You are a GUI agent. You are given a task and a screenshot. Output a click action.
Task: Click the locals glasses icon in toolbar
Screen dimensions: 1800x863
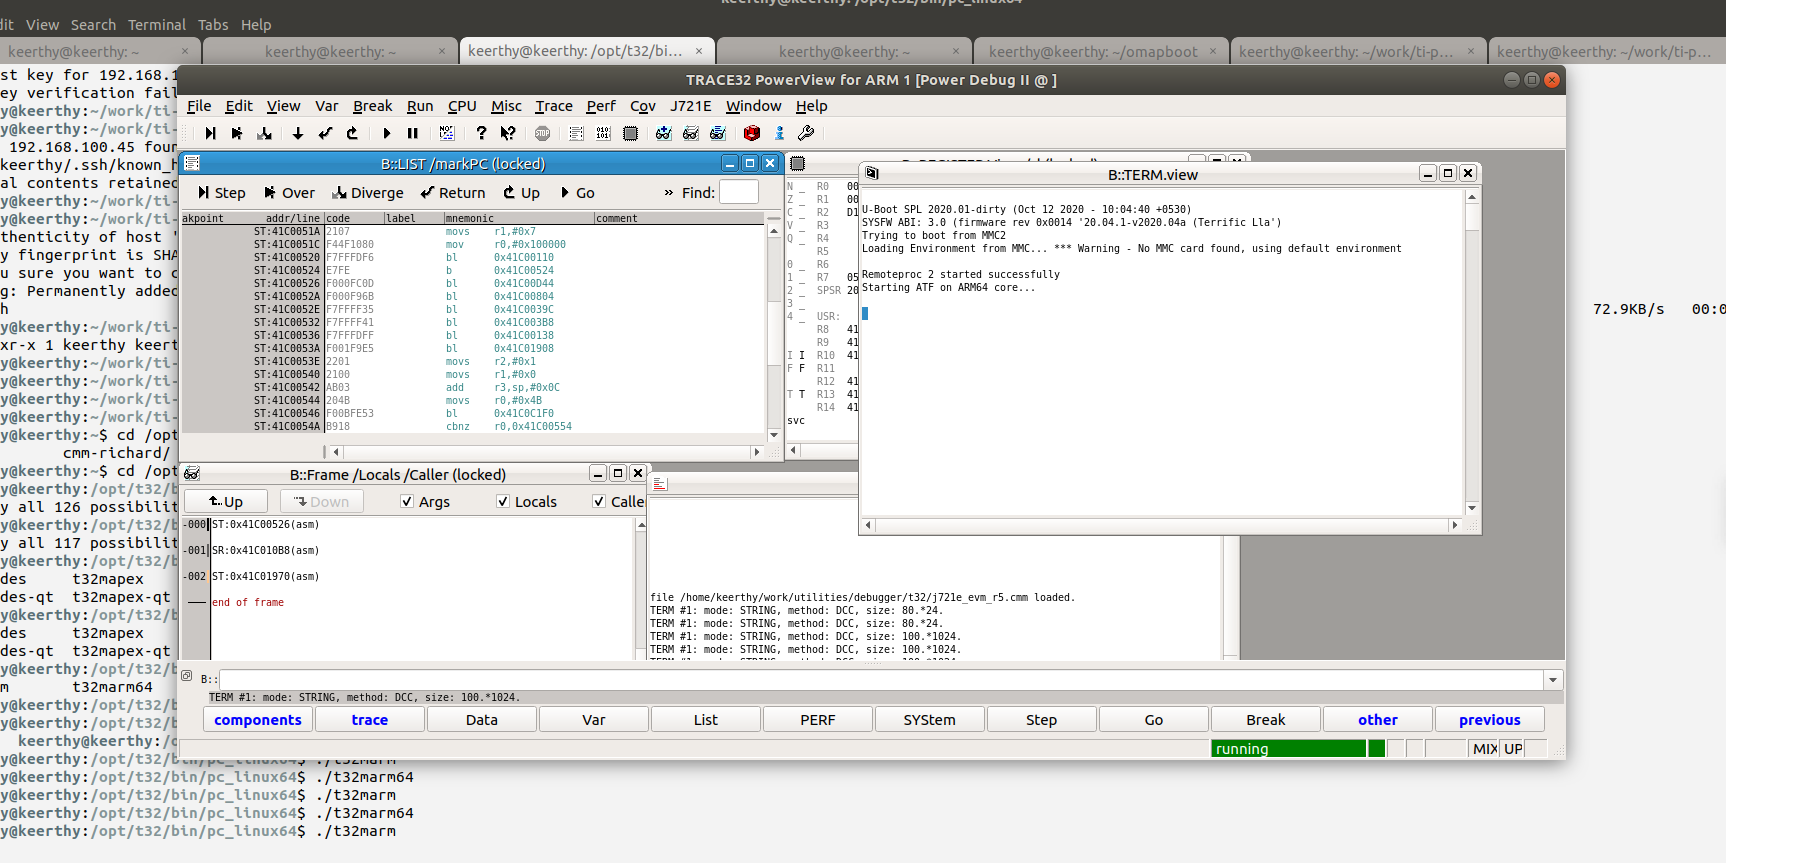click(717, 133)
